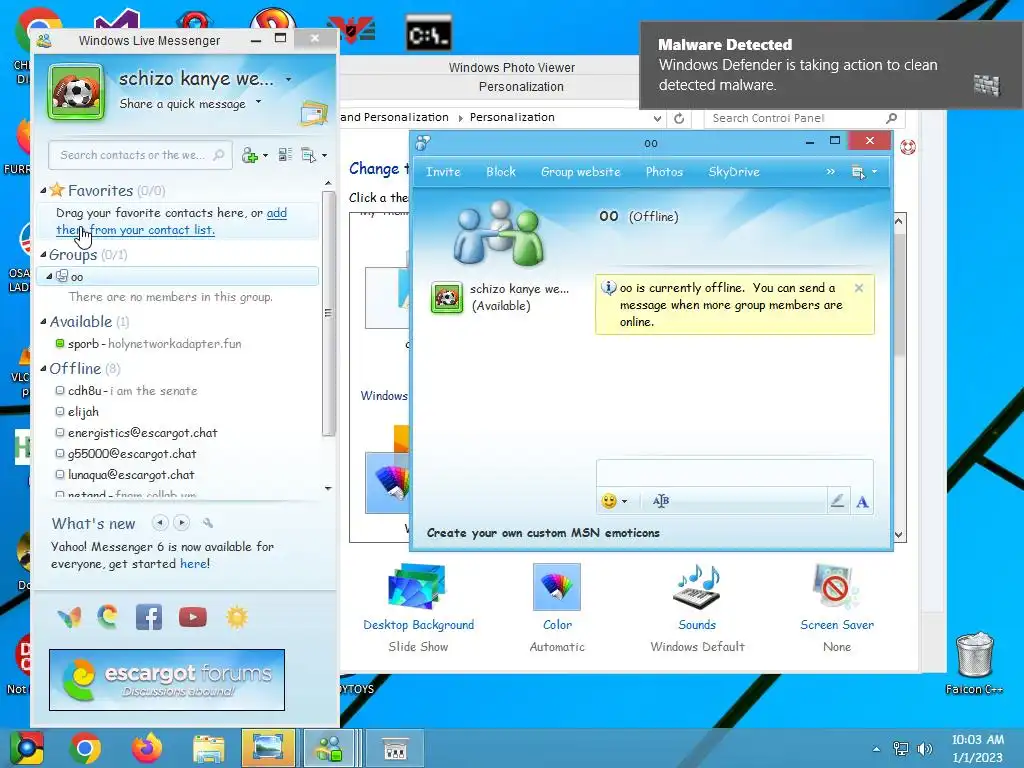The width and height of the screenshot is (1024, 768).
Task: Open the font style A icon
Action: 862,502
